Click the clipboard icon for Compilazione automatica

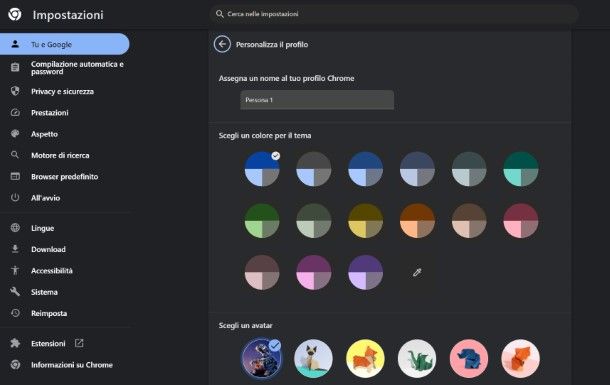coord(15,68)
